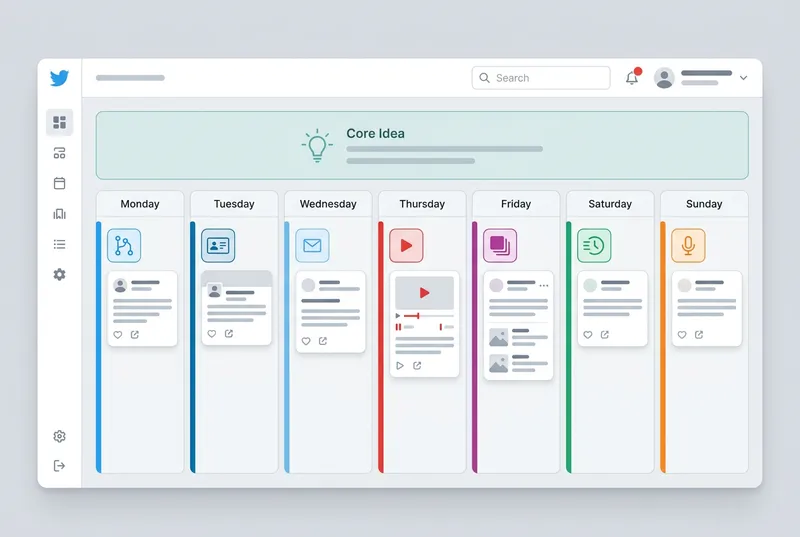Open the notifications bell
Screen dimensions: 800x537
pos(632,78)
